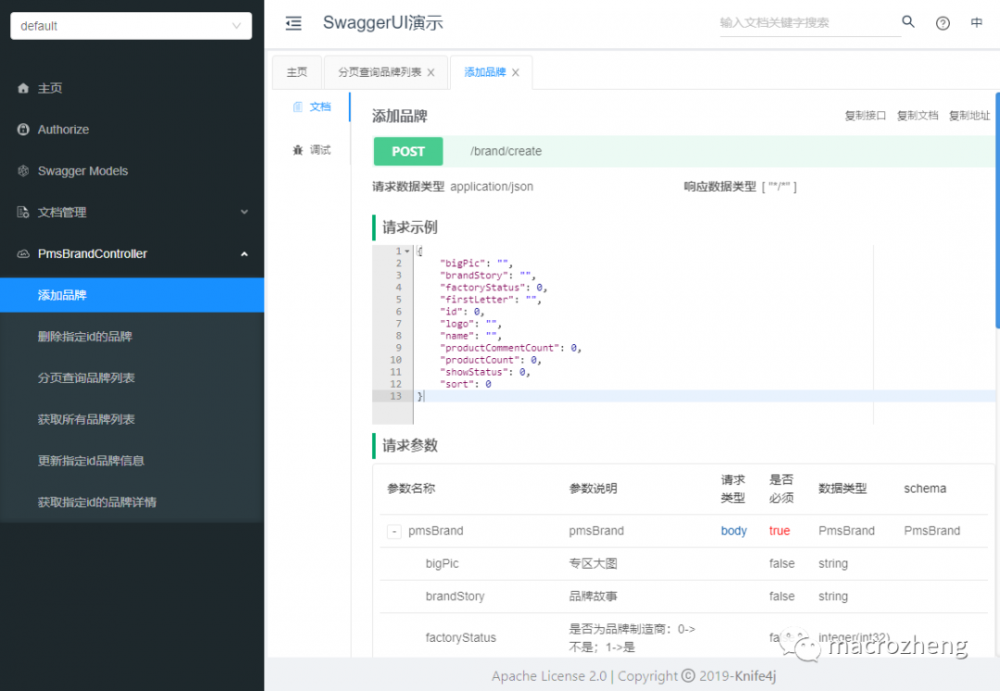Switch to the 分页查询品牌列表 tab

[x=378, y=71]
